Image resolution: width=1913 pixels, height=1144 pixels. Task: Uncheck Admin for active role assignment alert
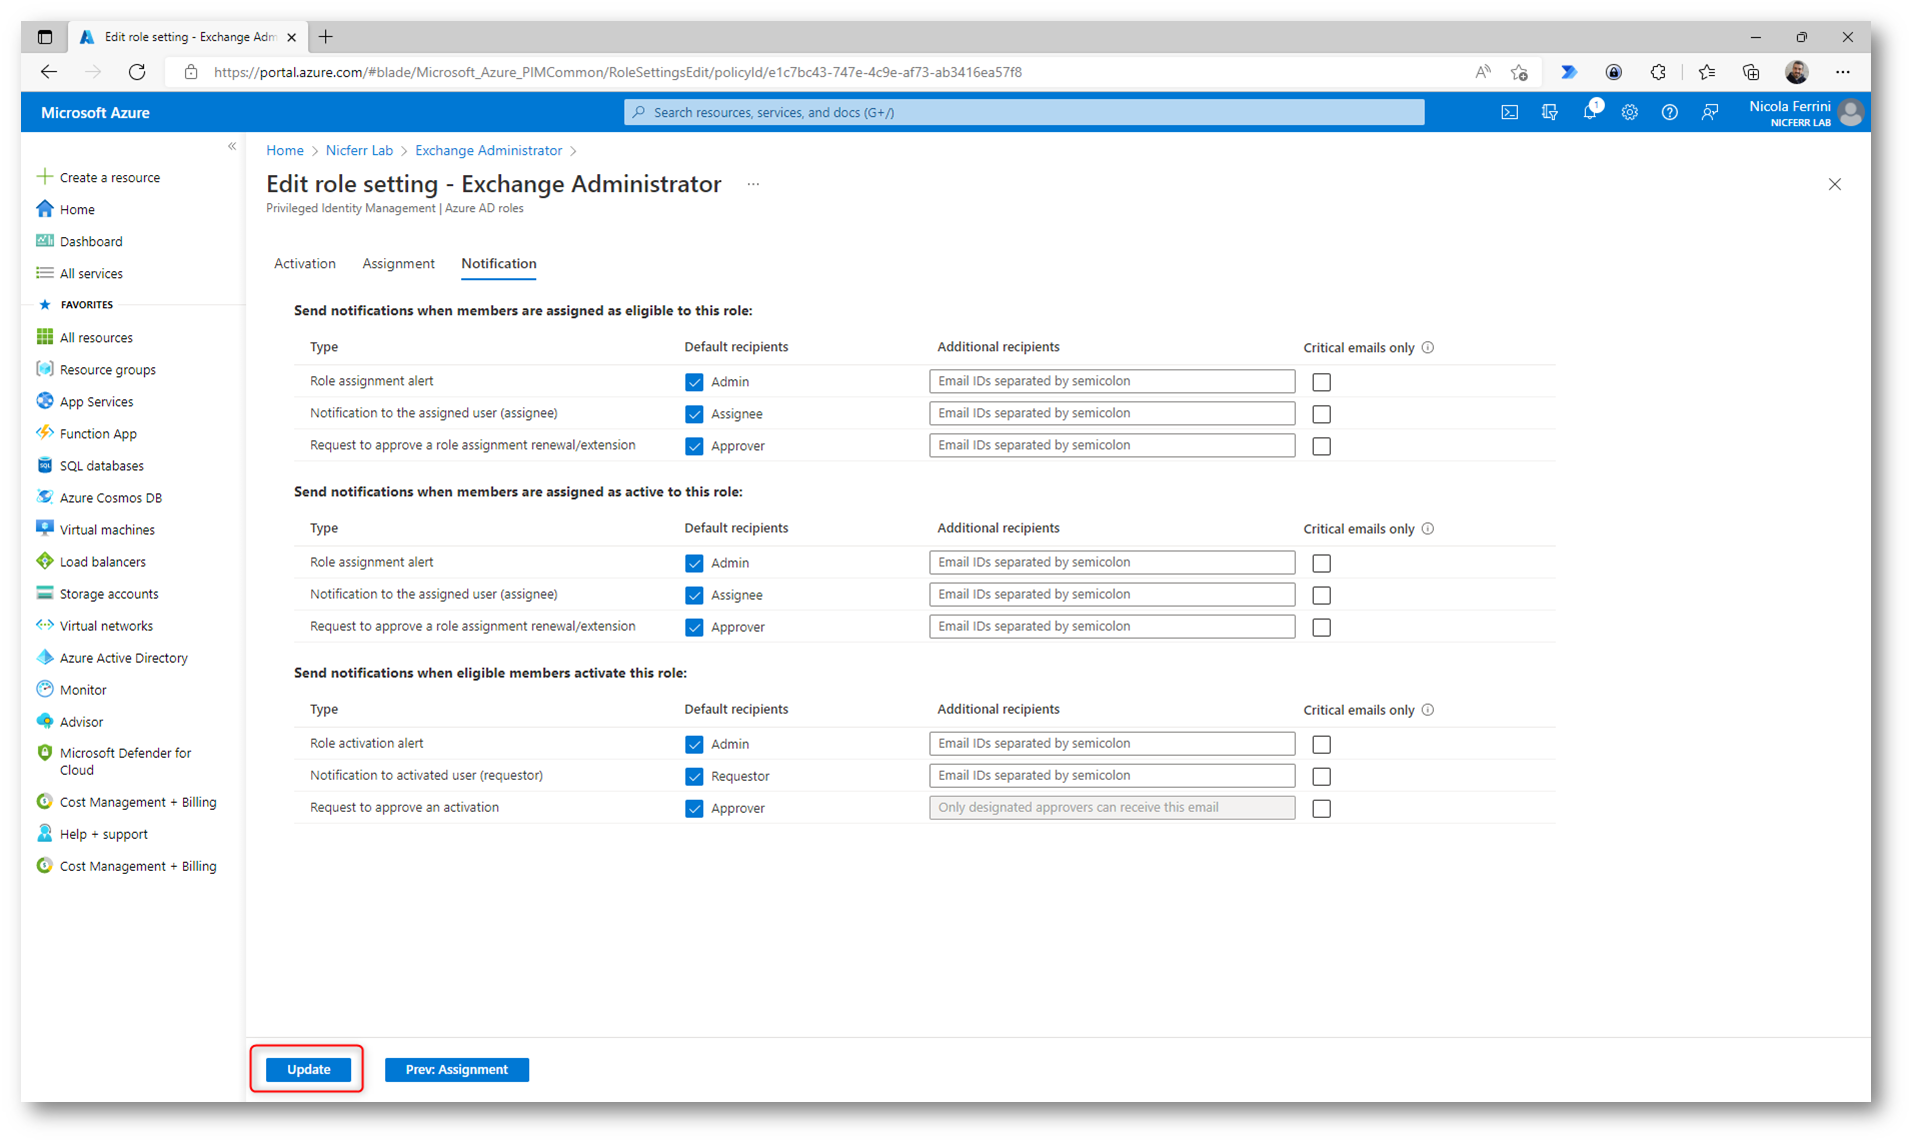tap(694, 563)
